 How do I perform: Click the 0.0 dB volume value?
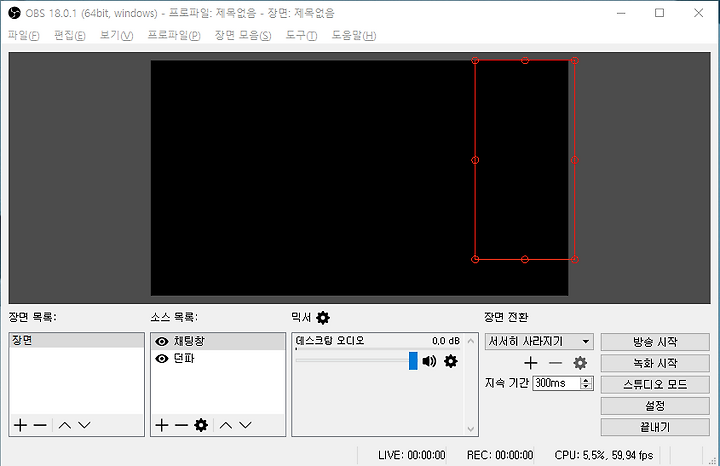[445, 341]
